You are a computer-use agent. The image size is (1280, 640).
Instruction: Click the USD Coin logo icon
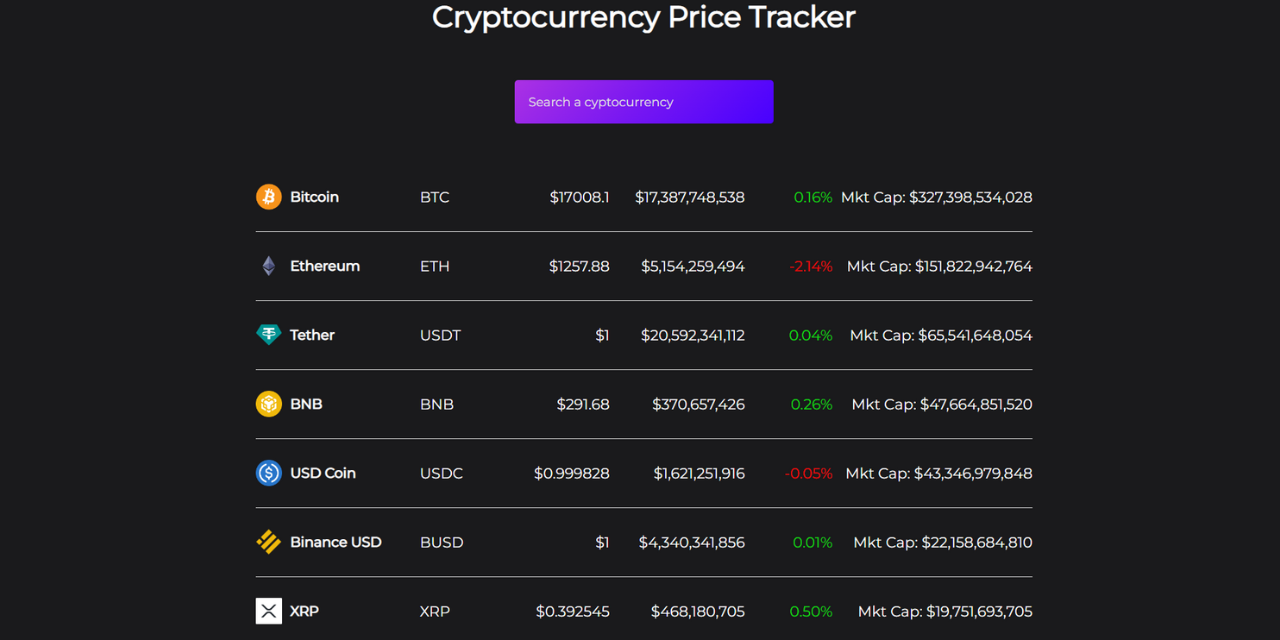[268, 473]
